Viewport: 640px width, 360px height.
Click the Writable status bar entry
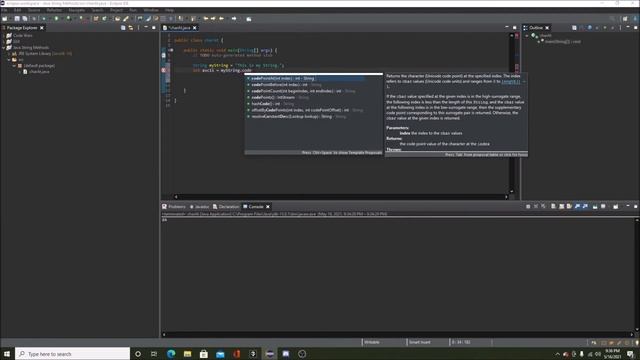372,342
